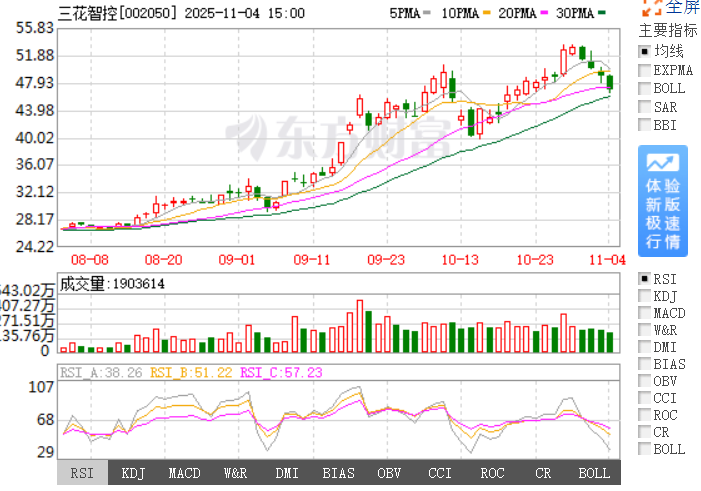Switch to the OBV bottom tab
The width and height of the screenshot is (701, 491).
389,473
